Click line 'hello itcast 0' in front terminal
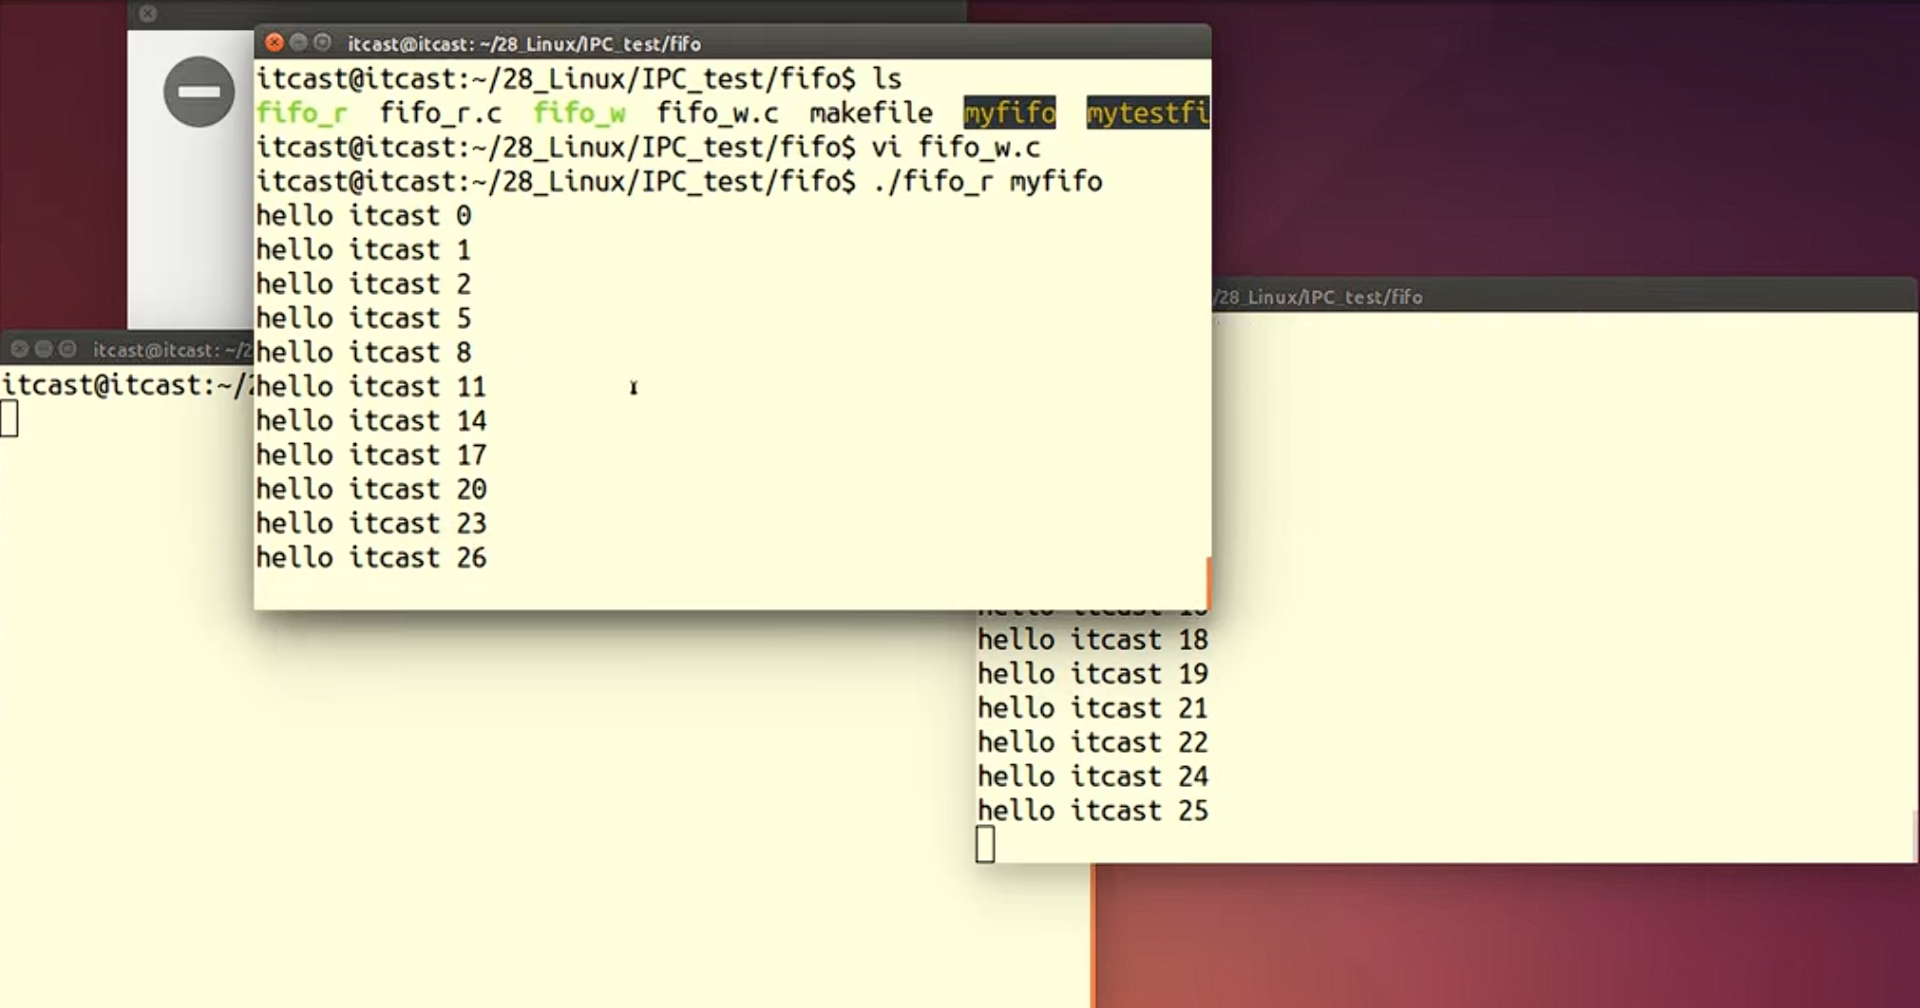The width and height of the screenshot is (1920, 1008). coord(363,216)
